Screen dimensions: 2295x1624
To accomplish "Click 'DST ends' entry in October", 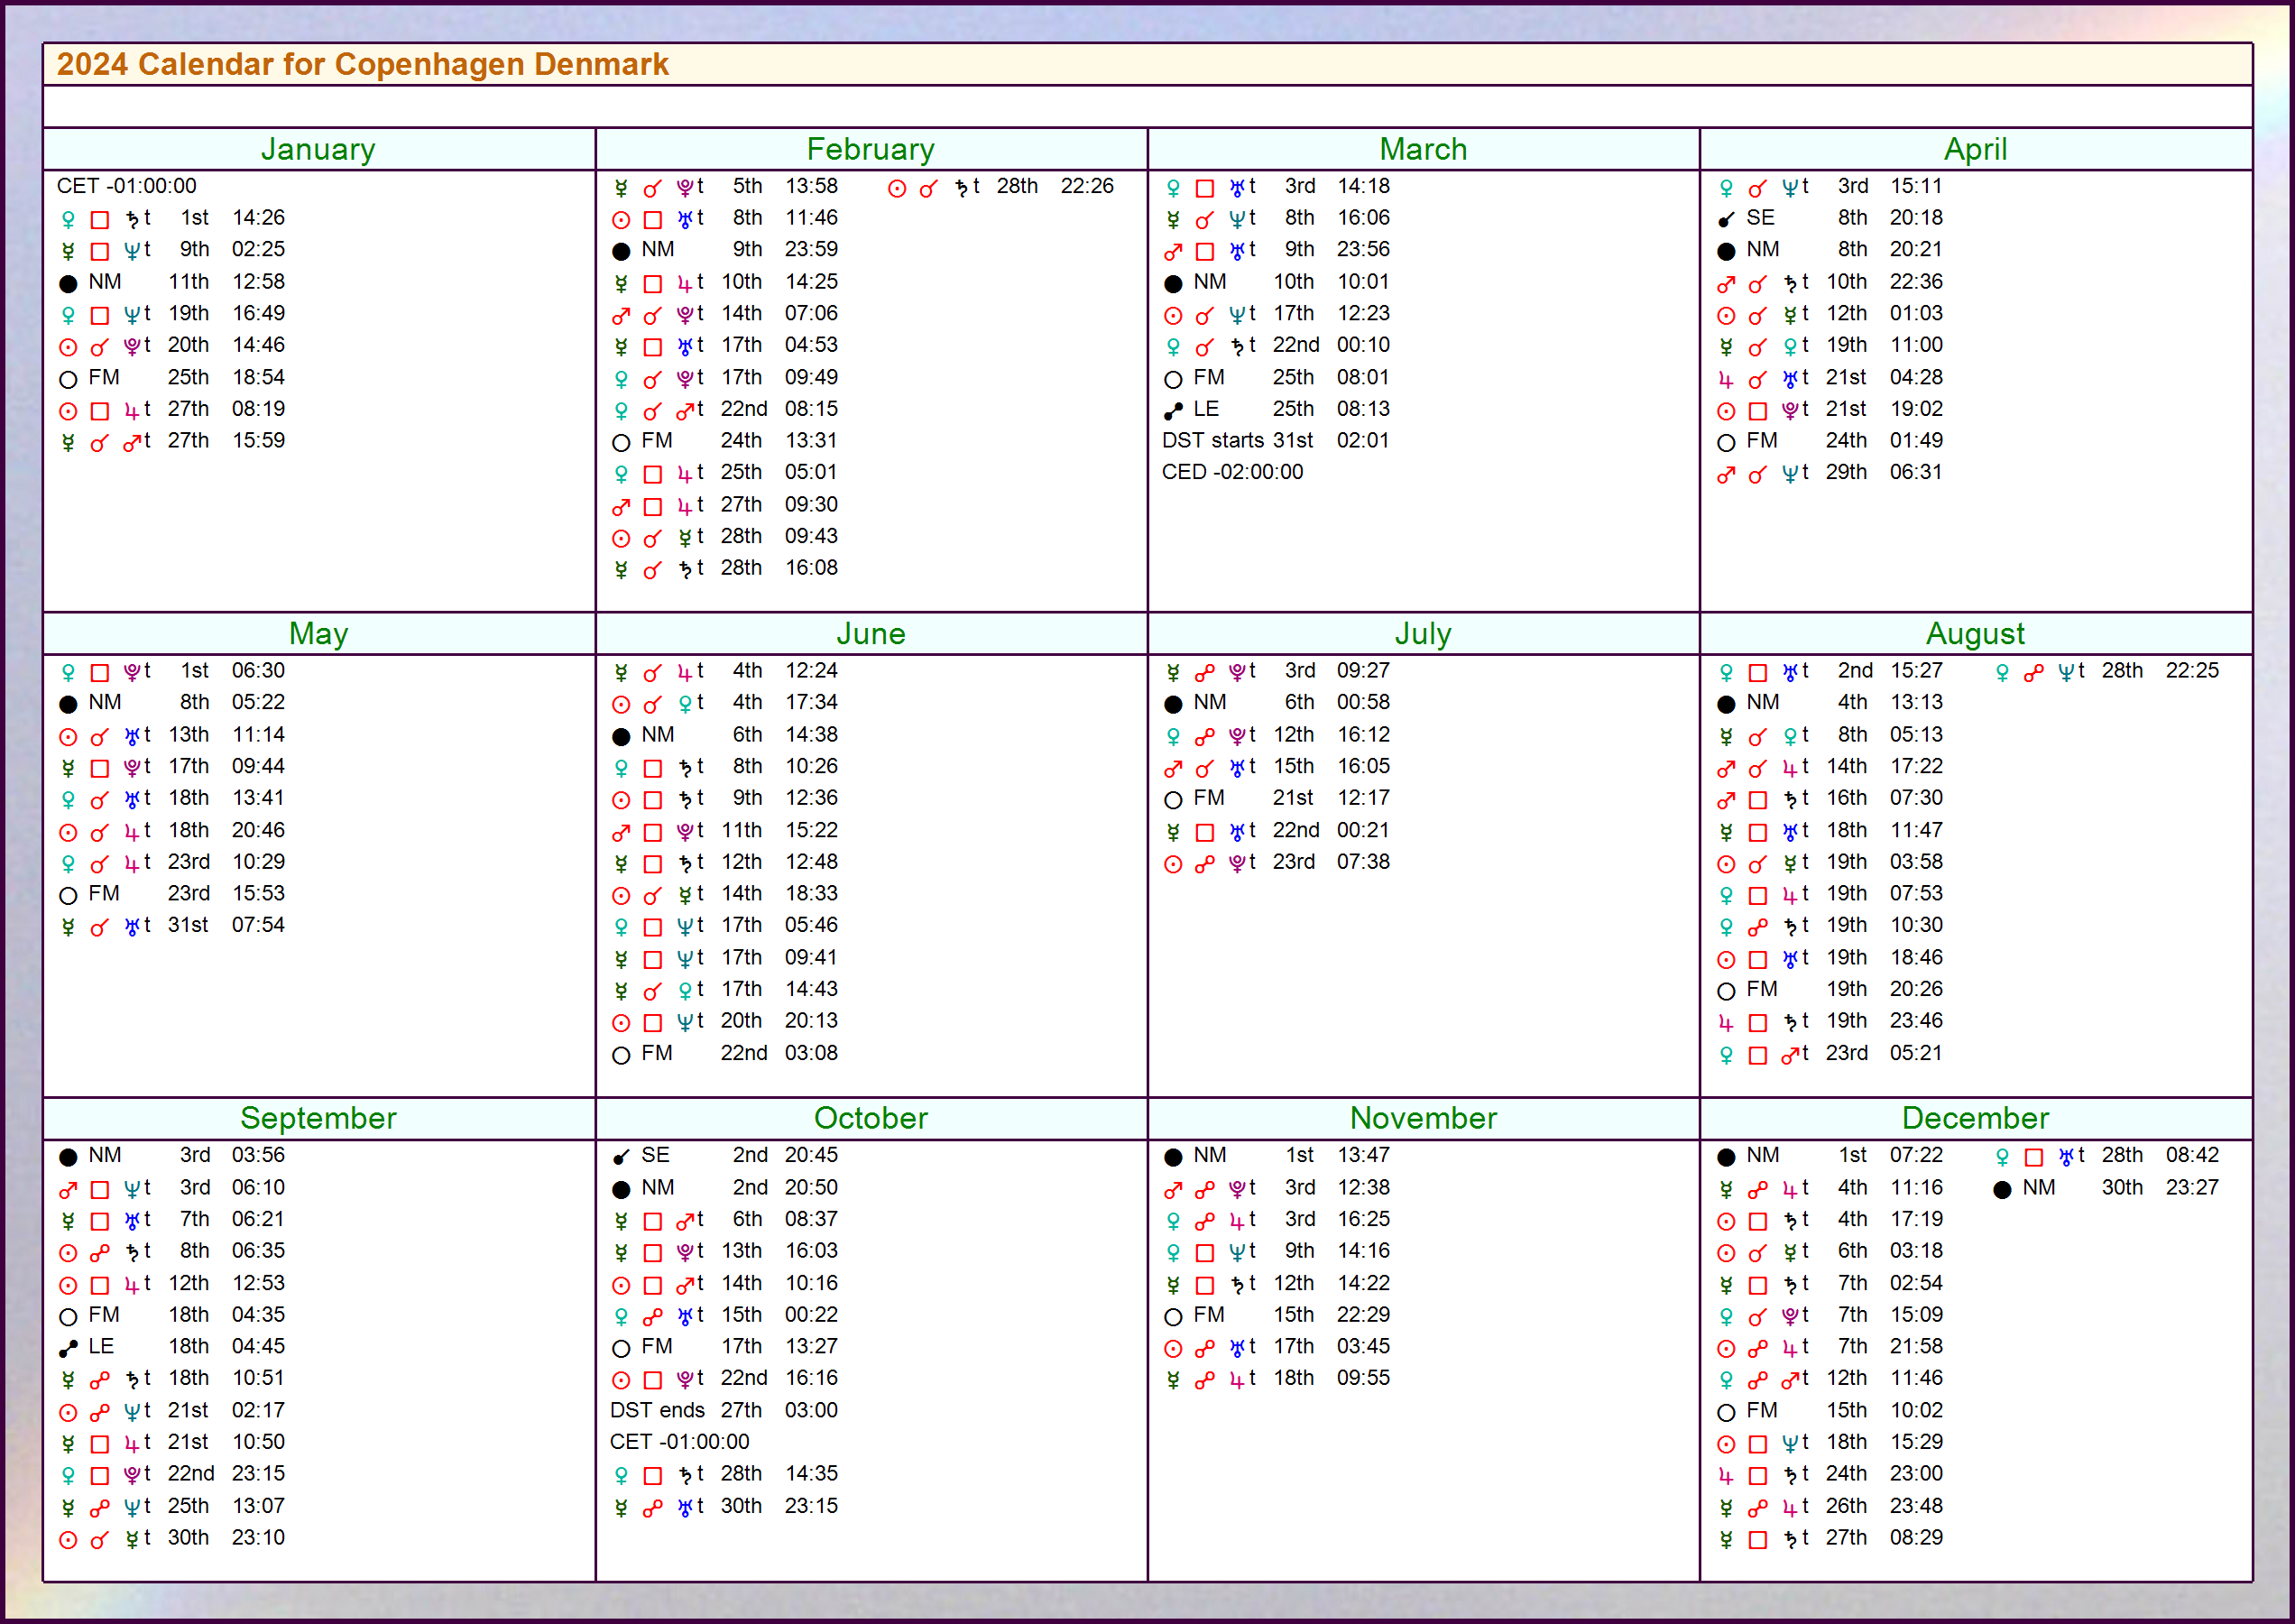I will click(x=657, y=1411).
